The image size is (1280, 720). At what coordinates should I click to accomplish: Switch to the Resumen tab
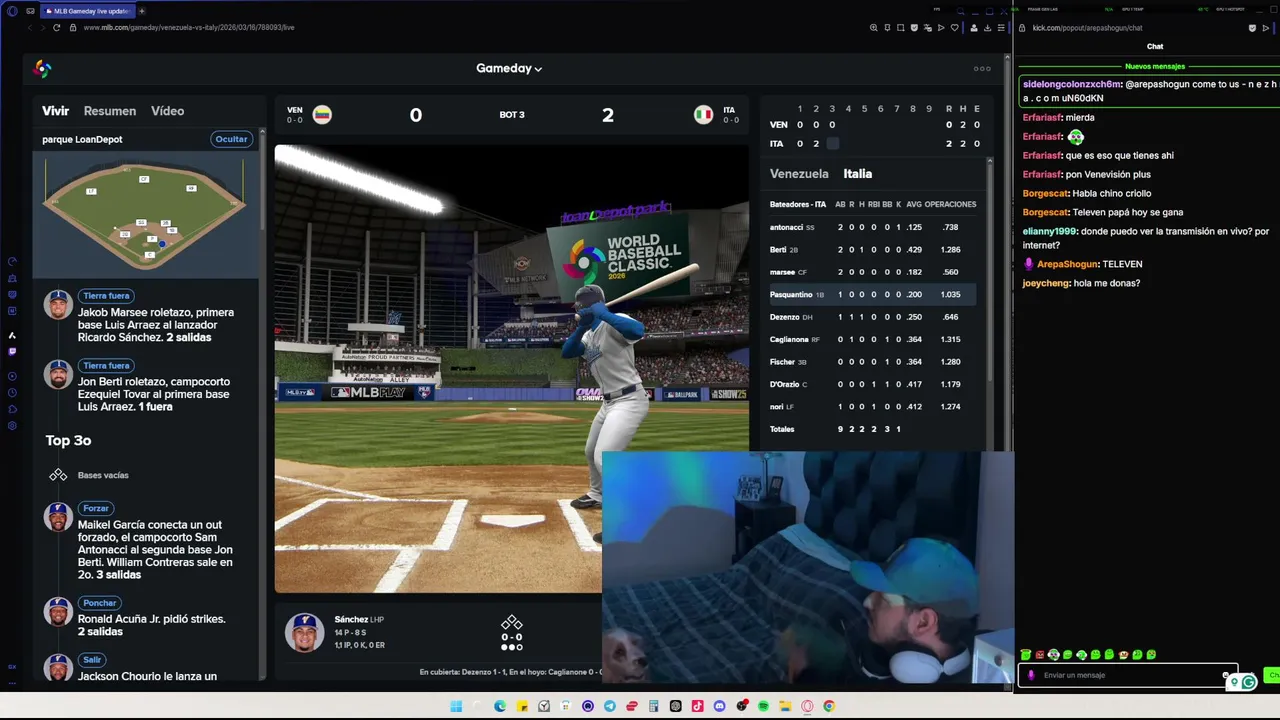110,111
